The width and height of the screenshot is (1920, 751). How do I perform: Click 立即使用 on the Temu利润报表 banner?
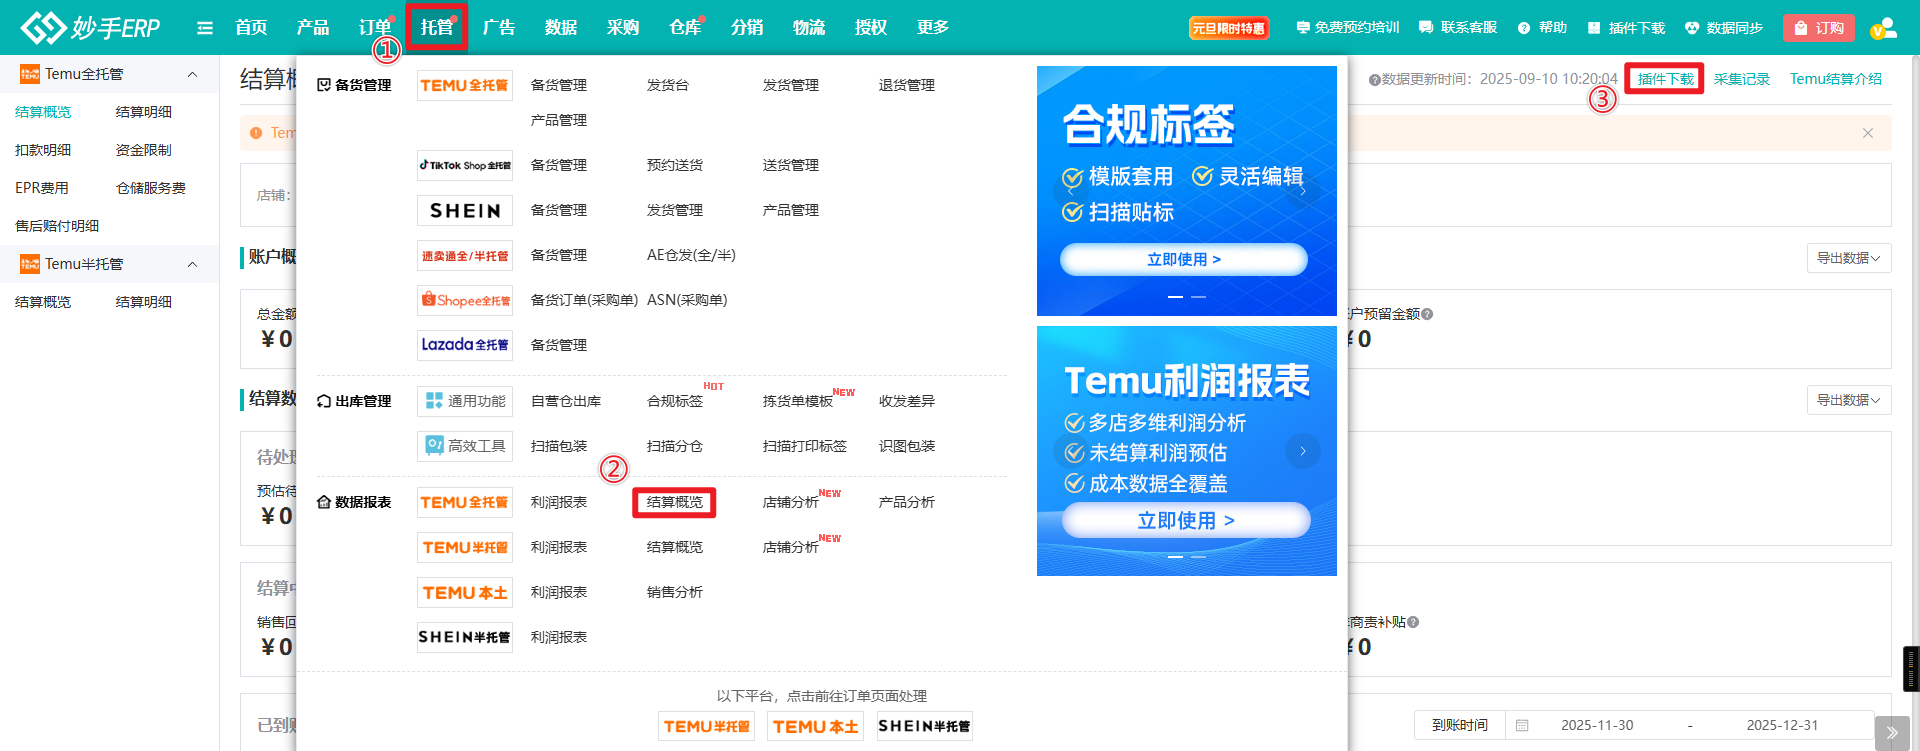pos(1186,520)
